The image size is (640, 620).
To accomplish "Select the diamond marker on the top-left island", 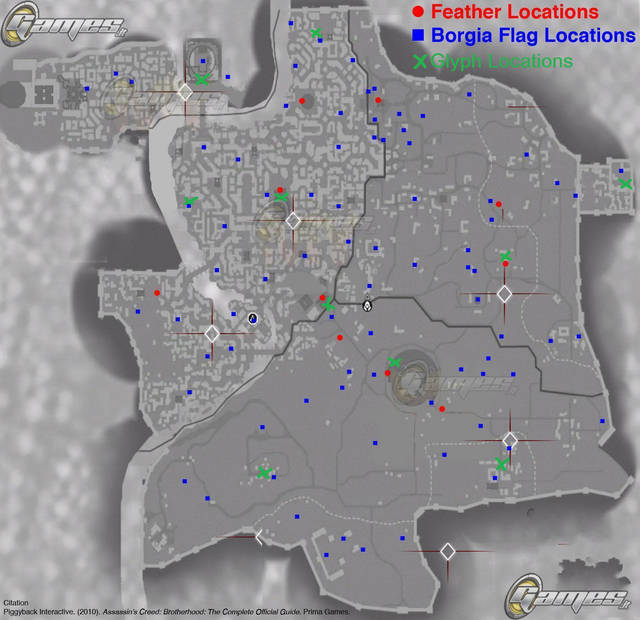I will [185, 93].
